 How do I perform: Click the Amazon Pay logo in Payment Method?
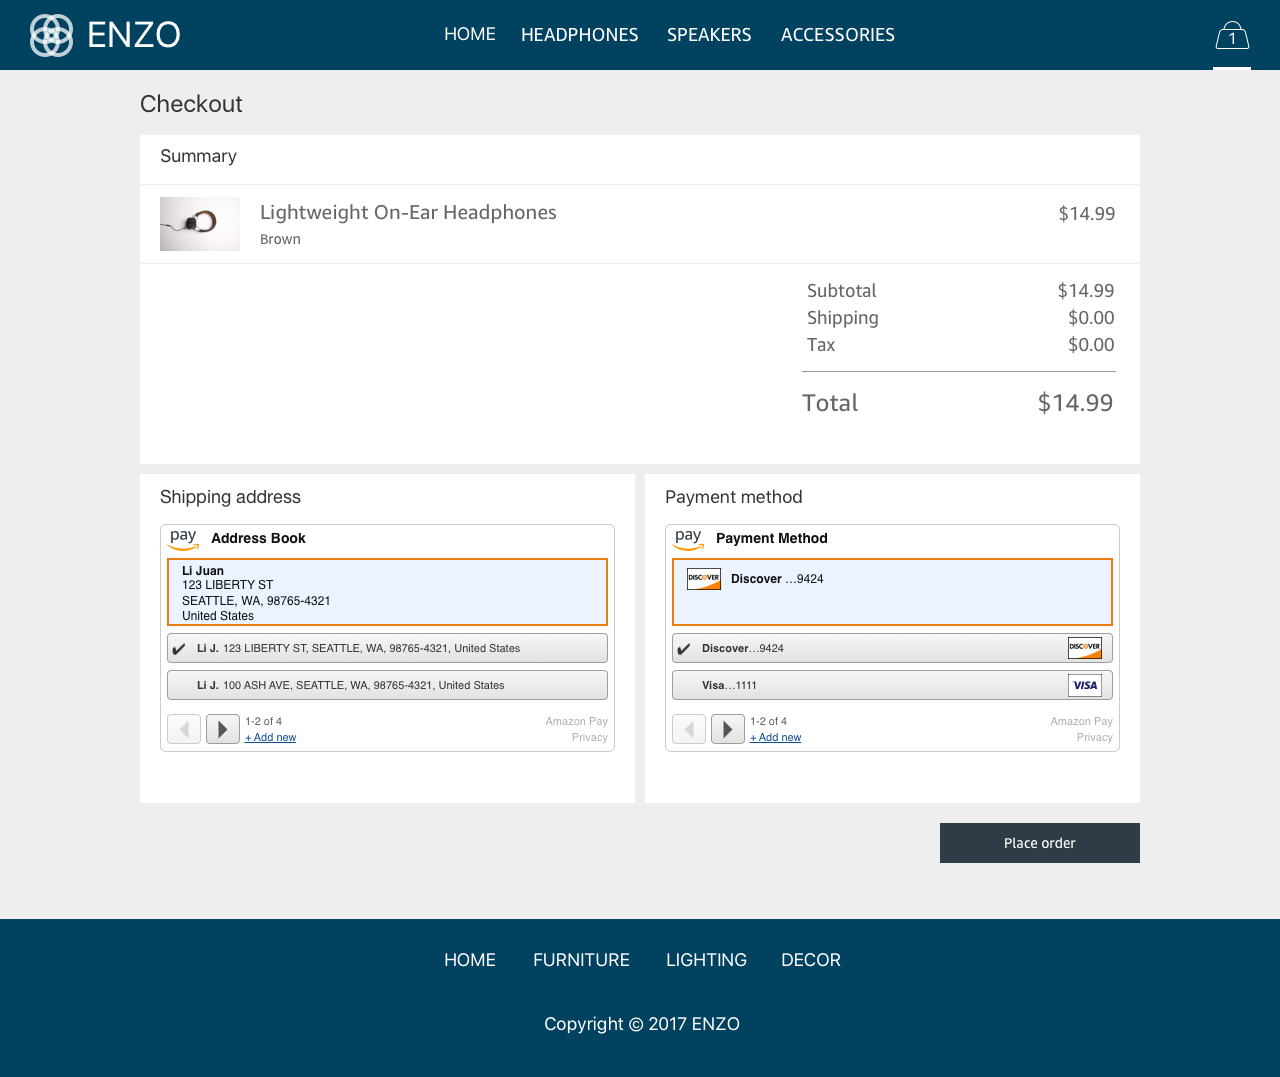(689, 539)
